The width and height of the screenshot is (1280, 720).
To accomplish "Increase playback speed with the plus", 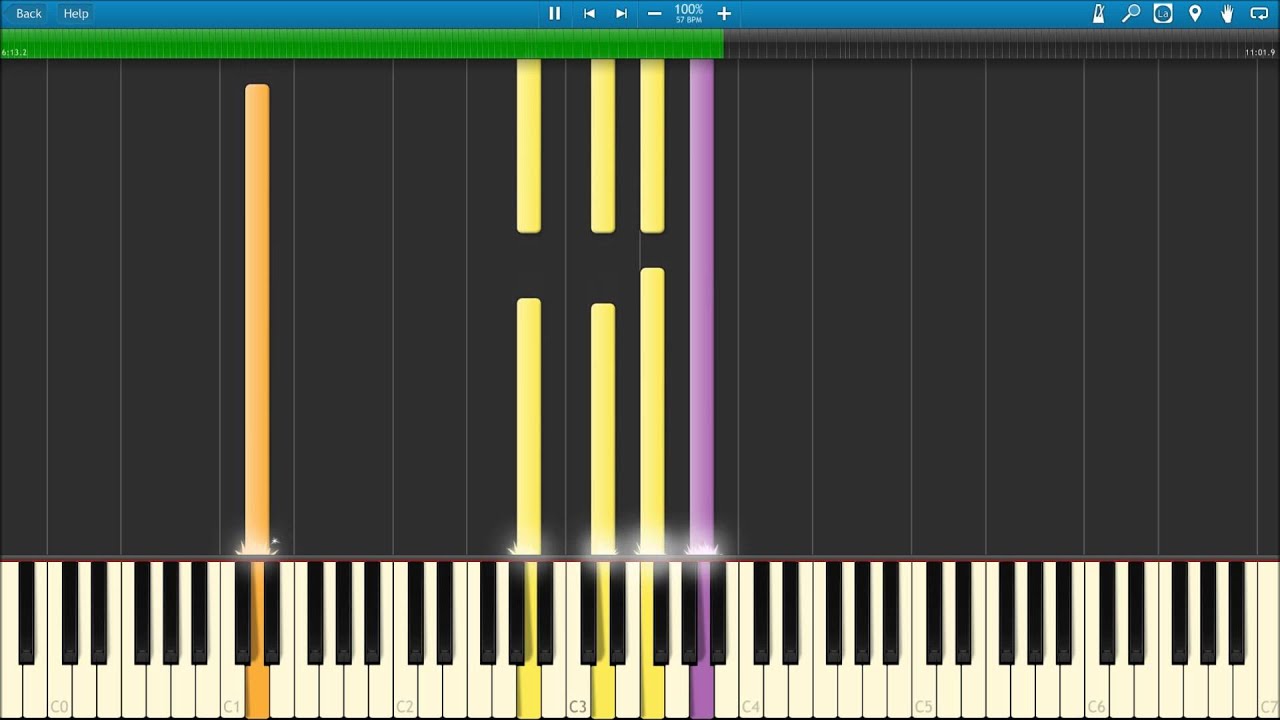I will click(x=724, y=13).
